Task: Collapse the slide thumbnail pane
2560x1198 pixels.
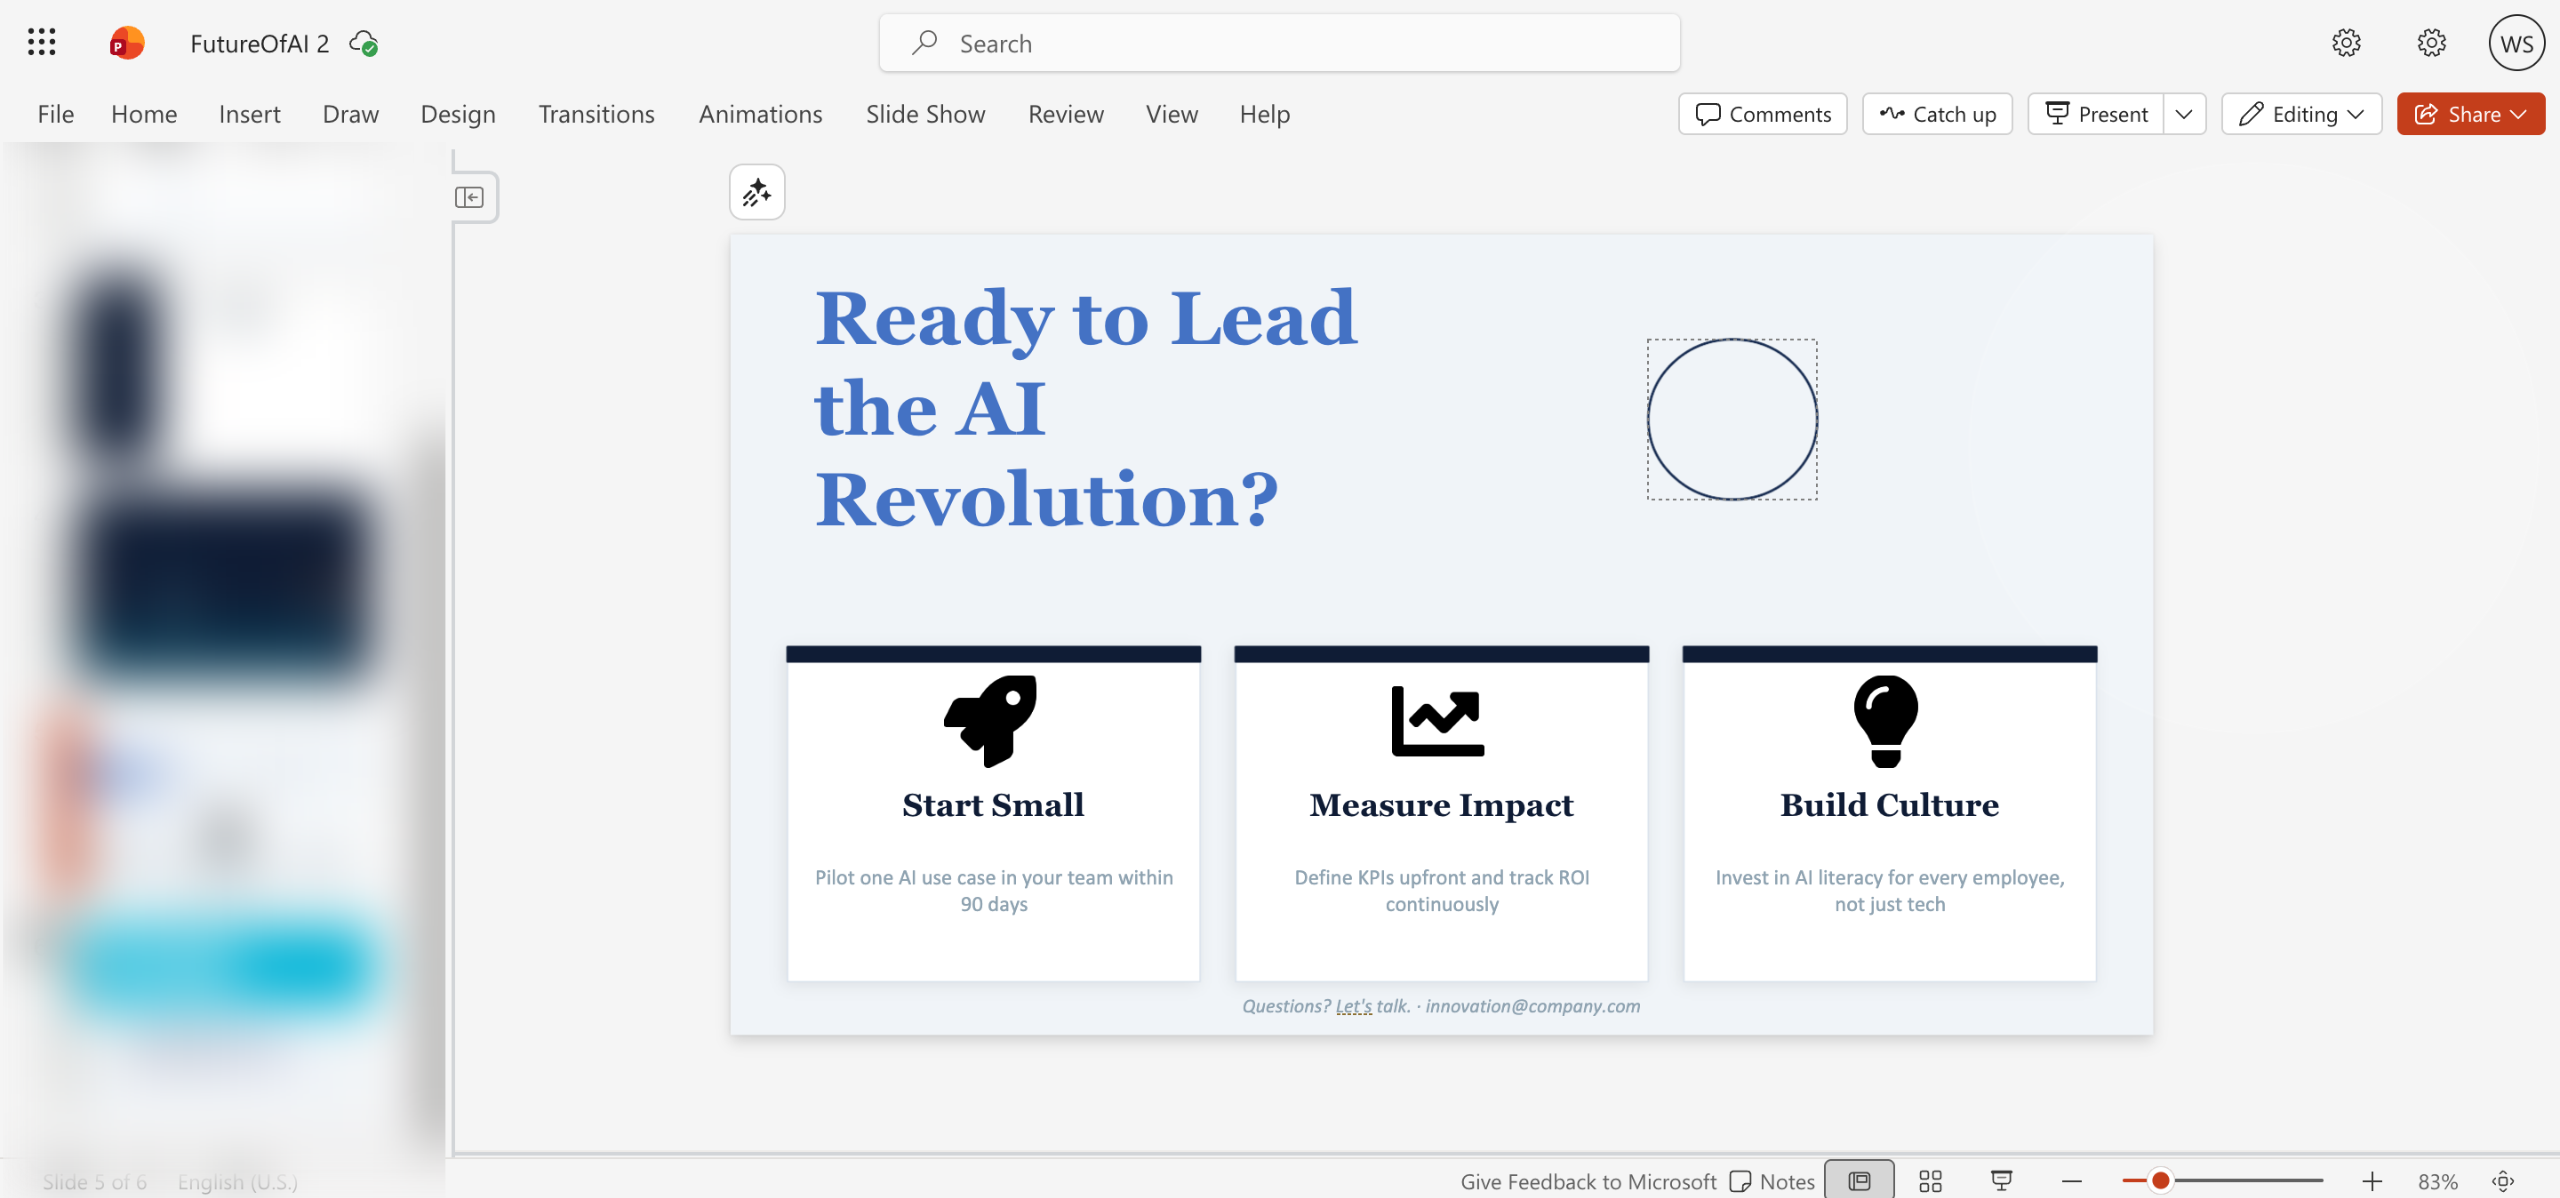Action: [x=469, y=197]
